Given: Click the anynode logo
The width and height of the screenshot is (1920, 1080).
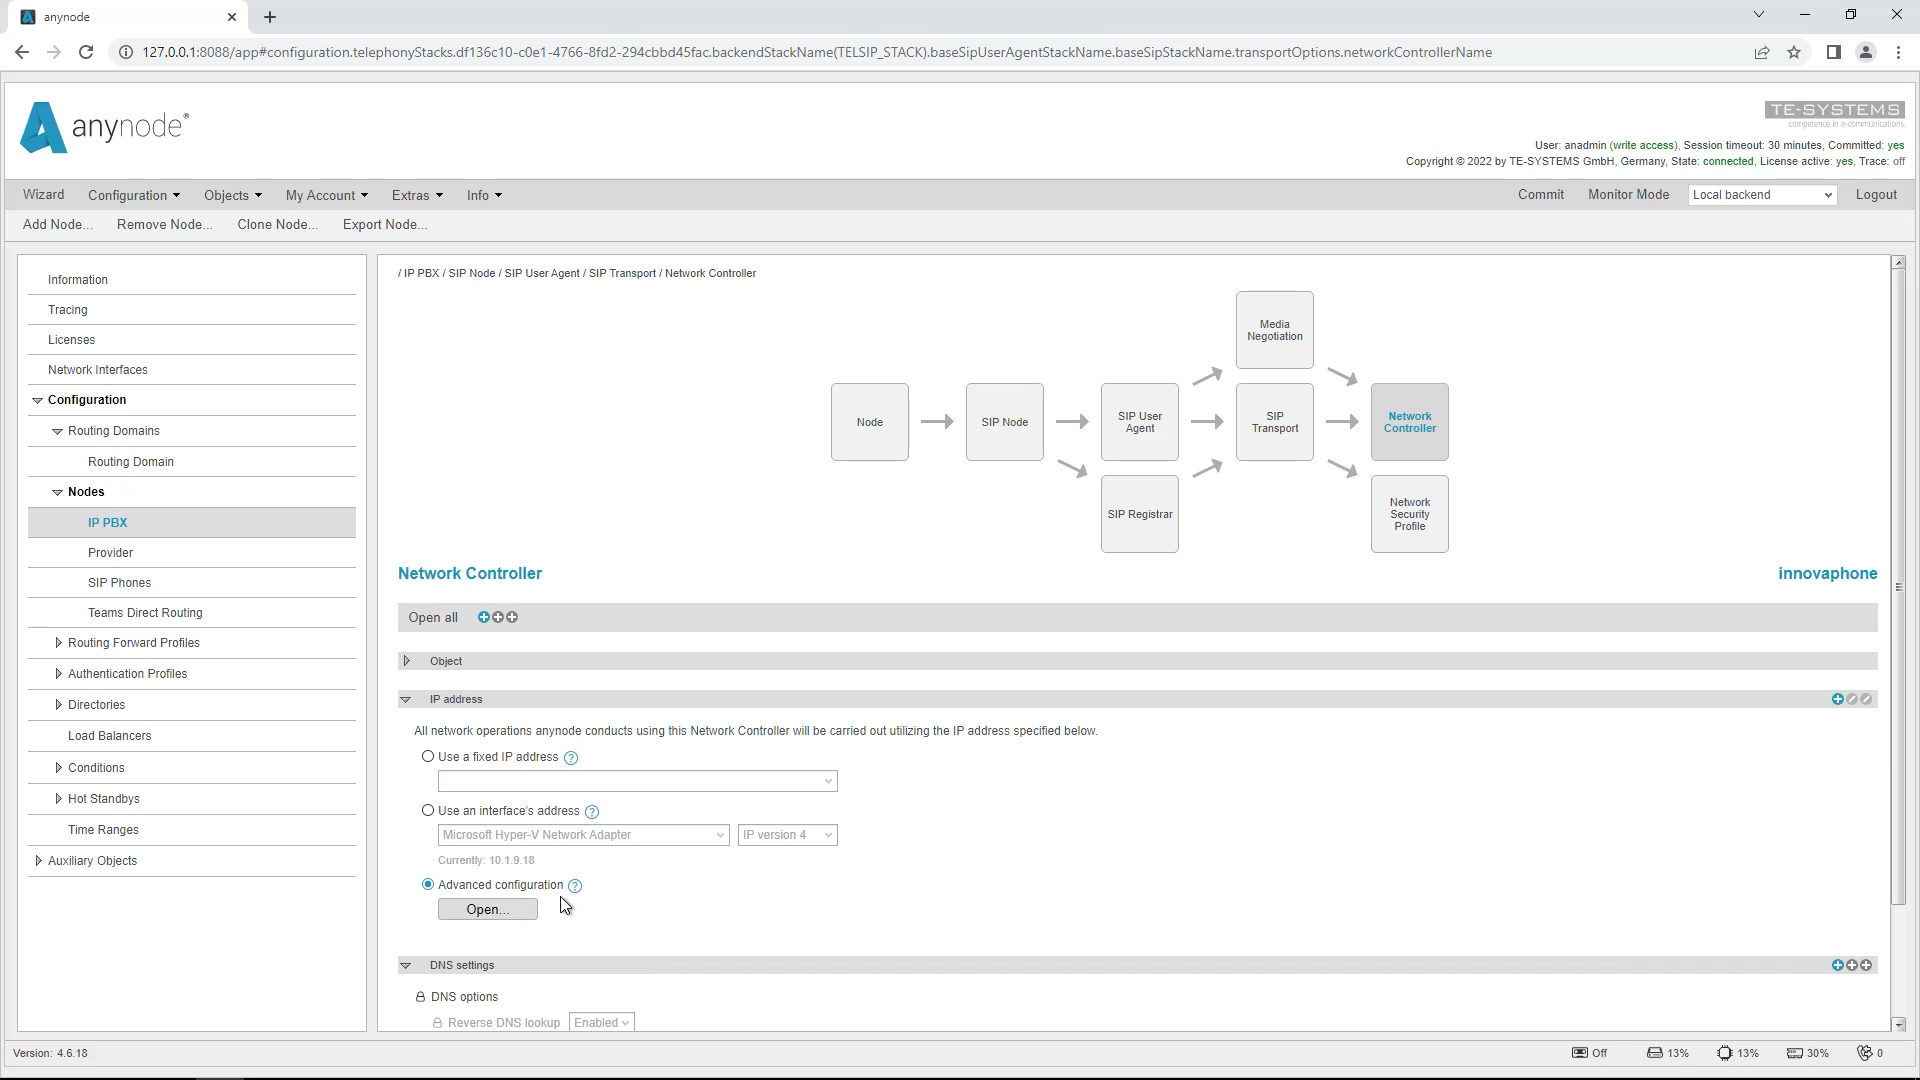Looking at the screenshot, I should click(104, 127).
